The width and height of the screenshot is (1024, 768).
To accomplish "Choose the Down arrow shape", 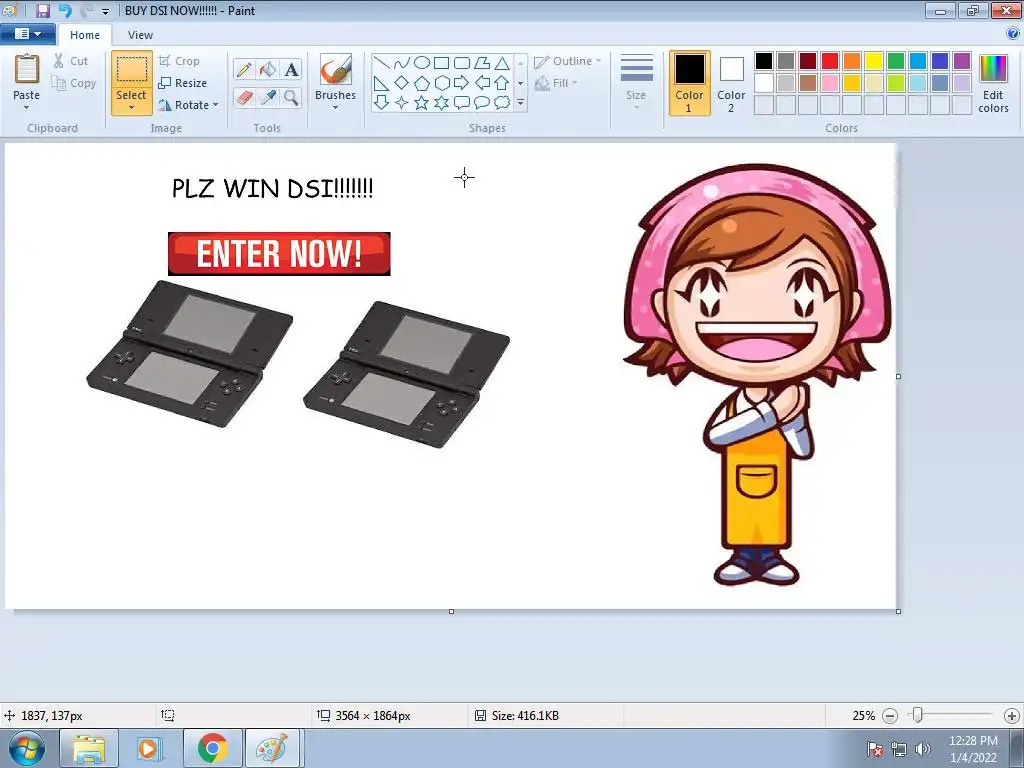I will [x=381, y=103].
